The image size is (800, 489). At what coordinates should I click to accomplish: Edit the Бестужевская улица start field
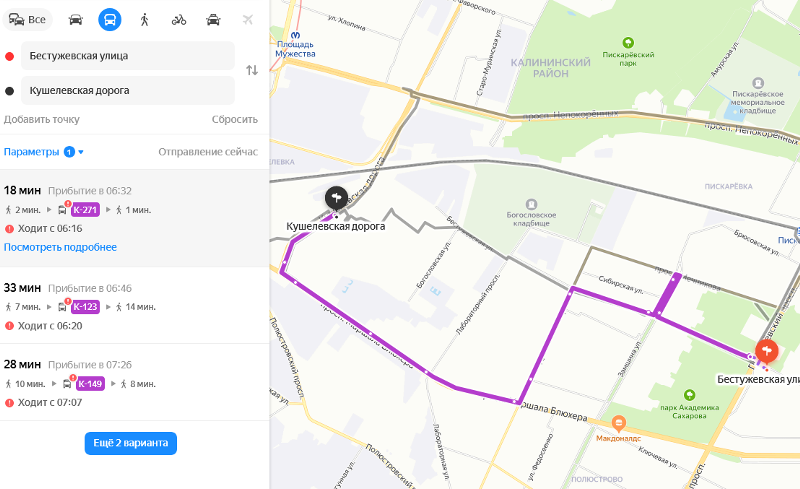click(128, 56)
